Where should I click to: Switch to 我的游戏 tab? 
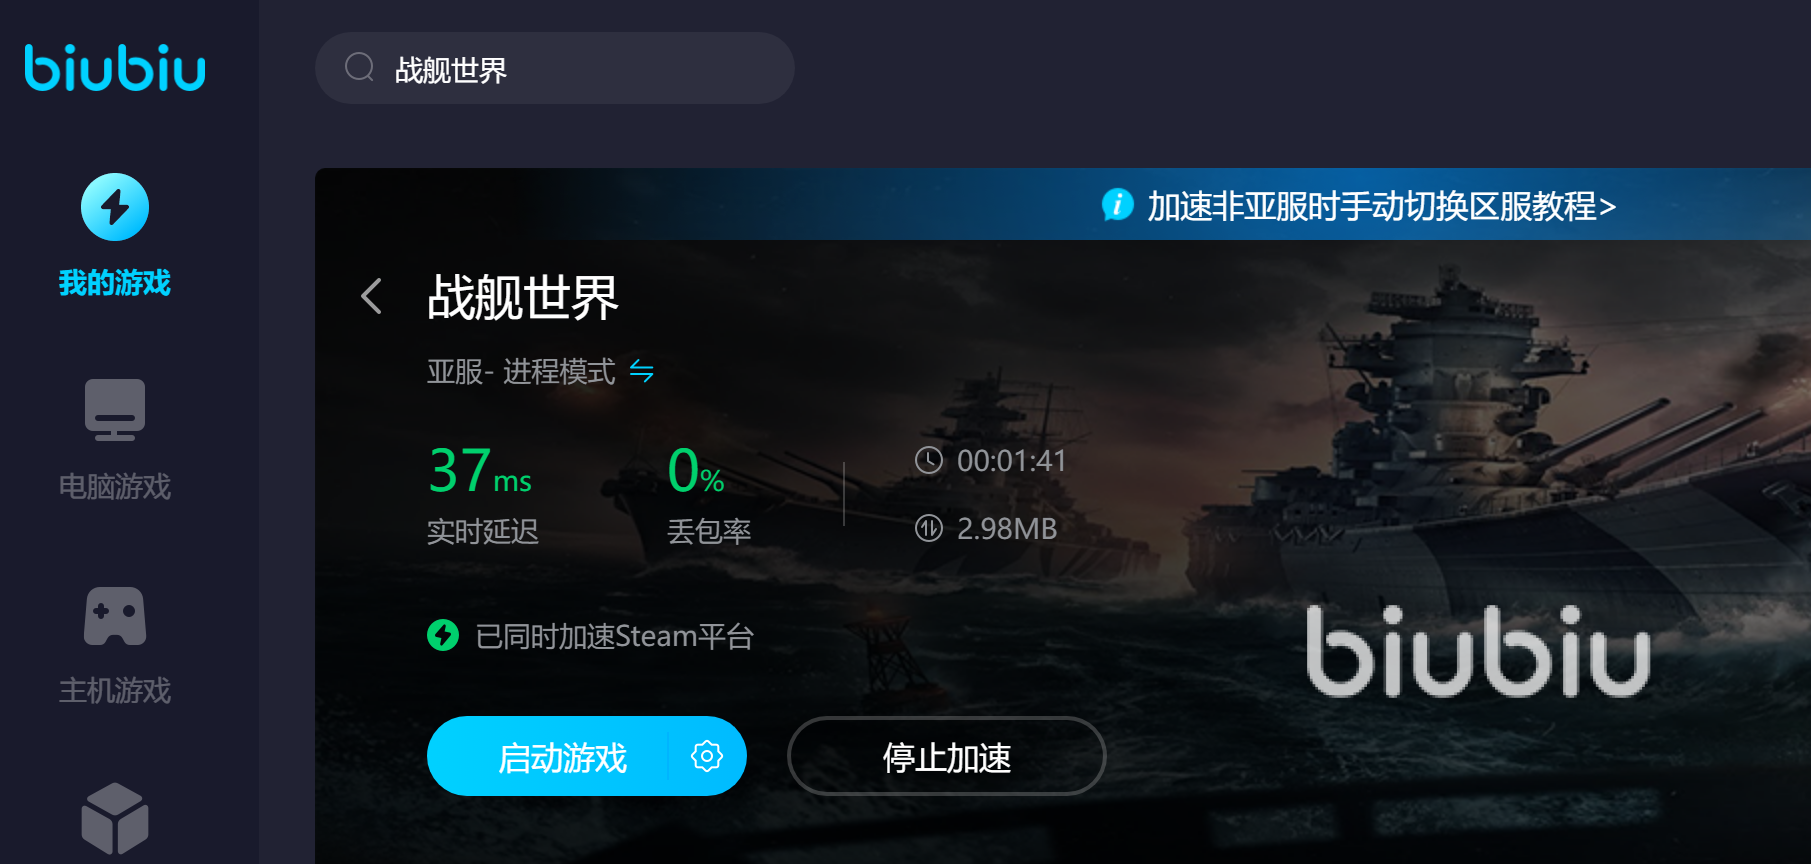[115, 283]
